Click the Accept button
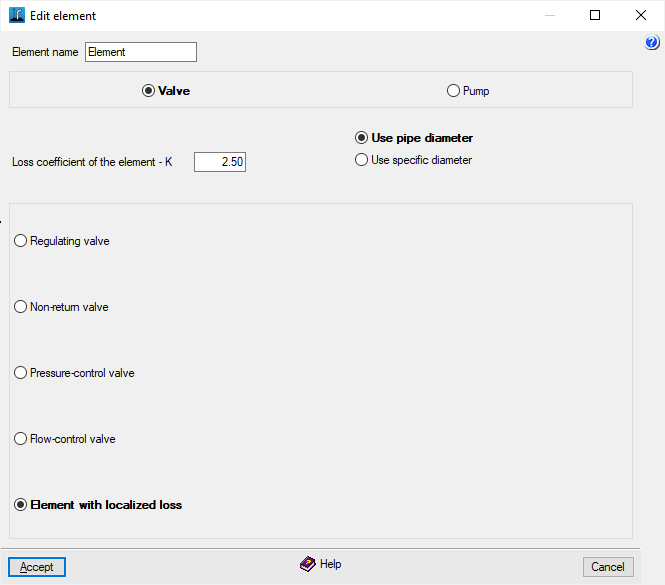 tap(37, 567)
